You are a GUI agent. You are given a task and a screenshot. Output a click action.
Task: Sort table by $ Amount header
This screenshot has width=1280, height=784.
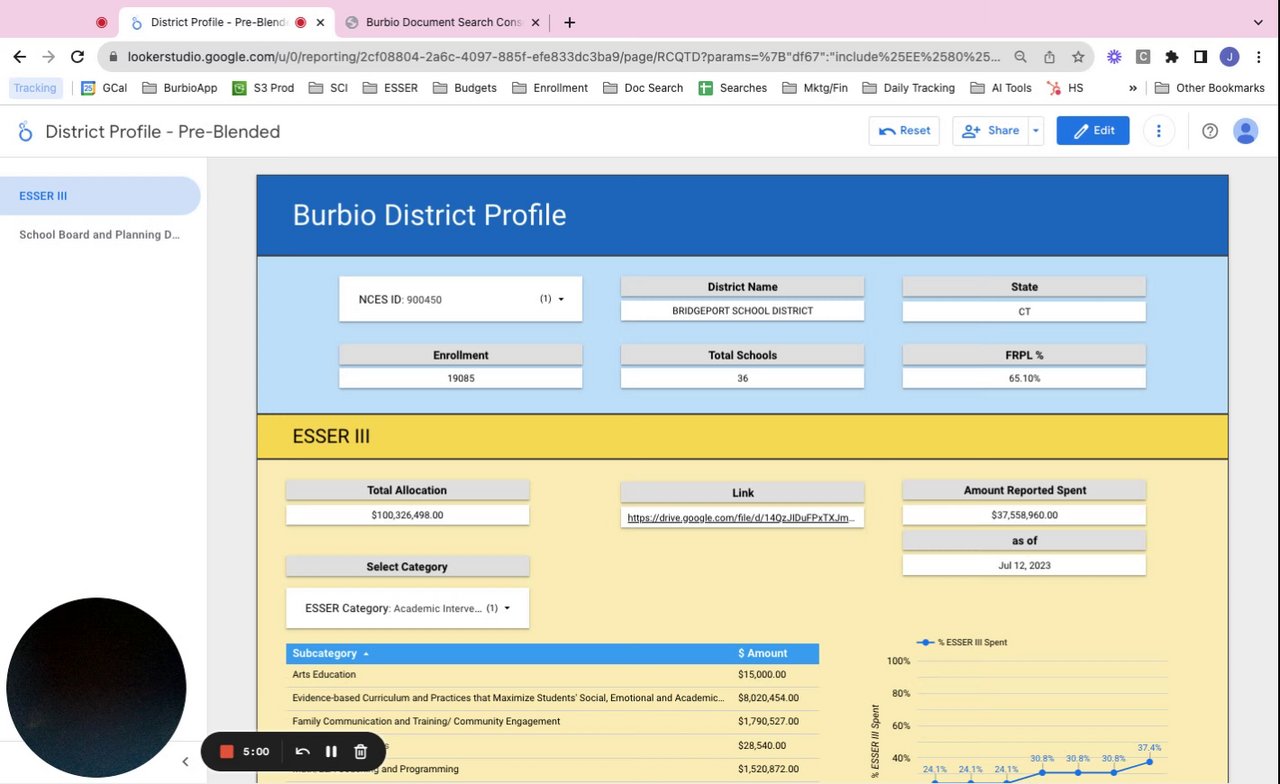click(x=763, y=653)
